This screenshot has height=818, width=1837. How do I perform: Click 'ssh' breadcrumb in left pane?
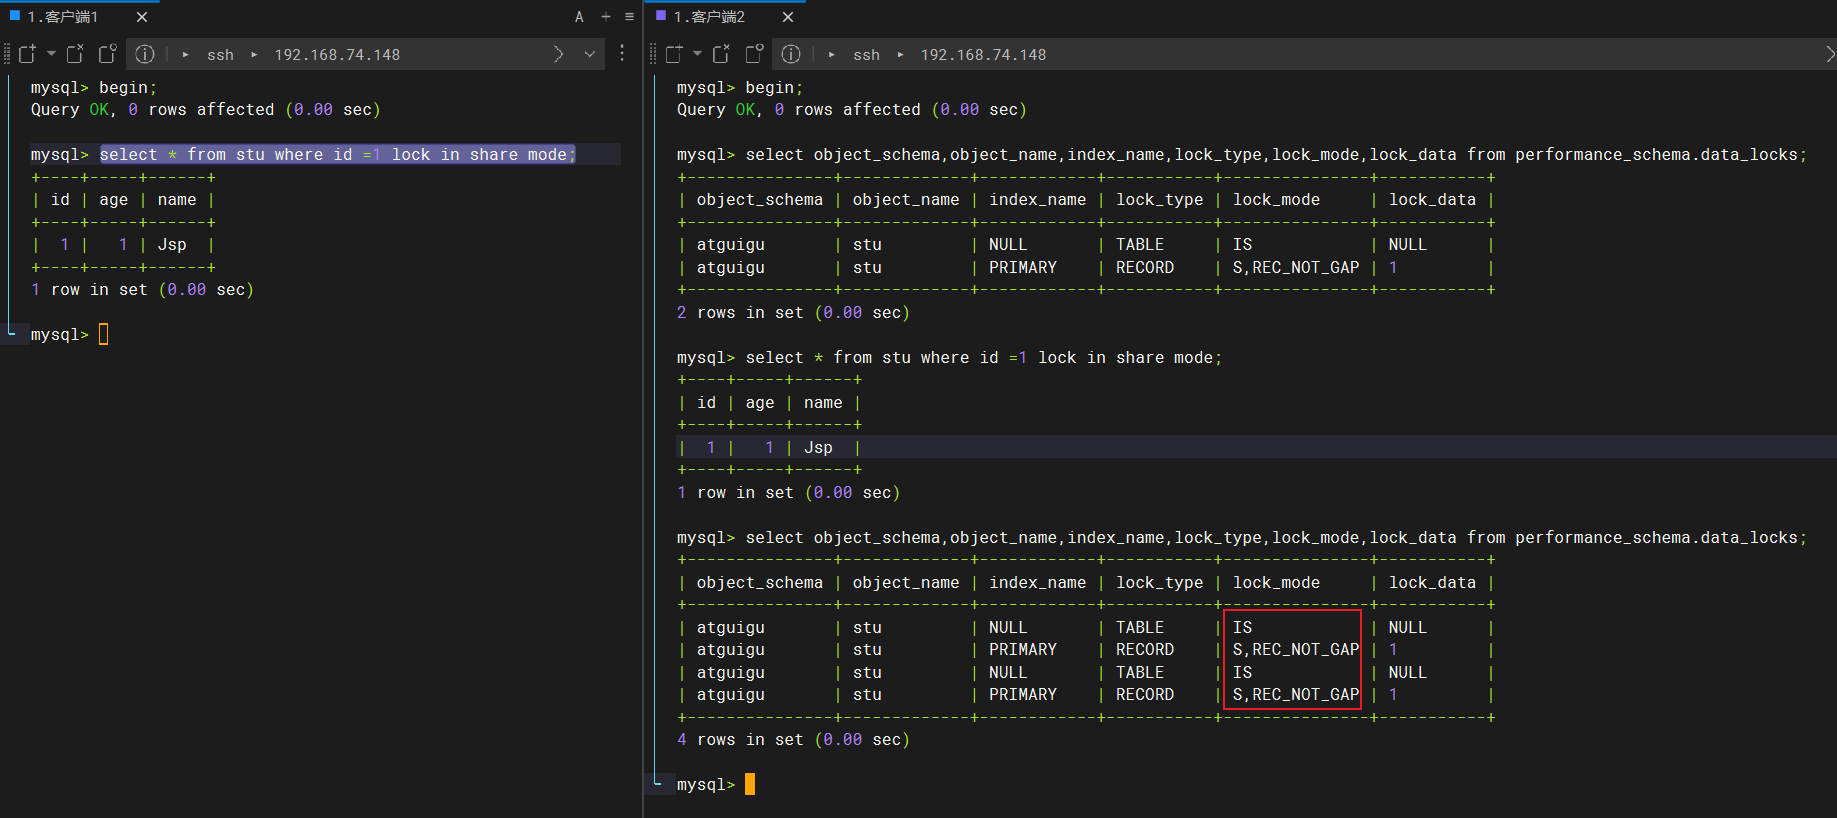[220, 55]
